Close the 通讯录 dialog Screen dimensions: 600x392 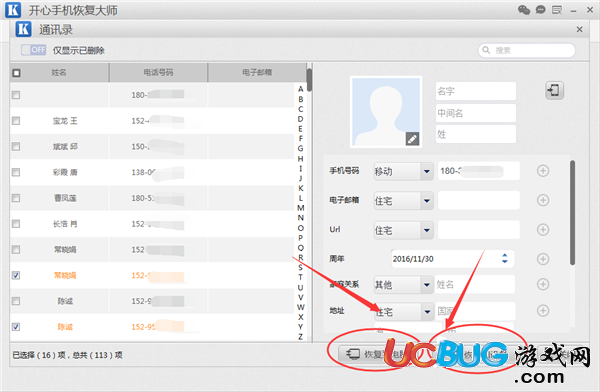tap(579, 29)
